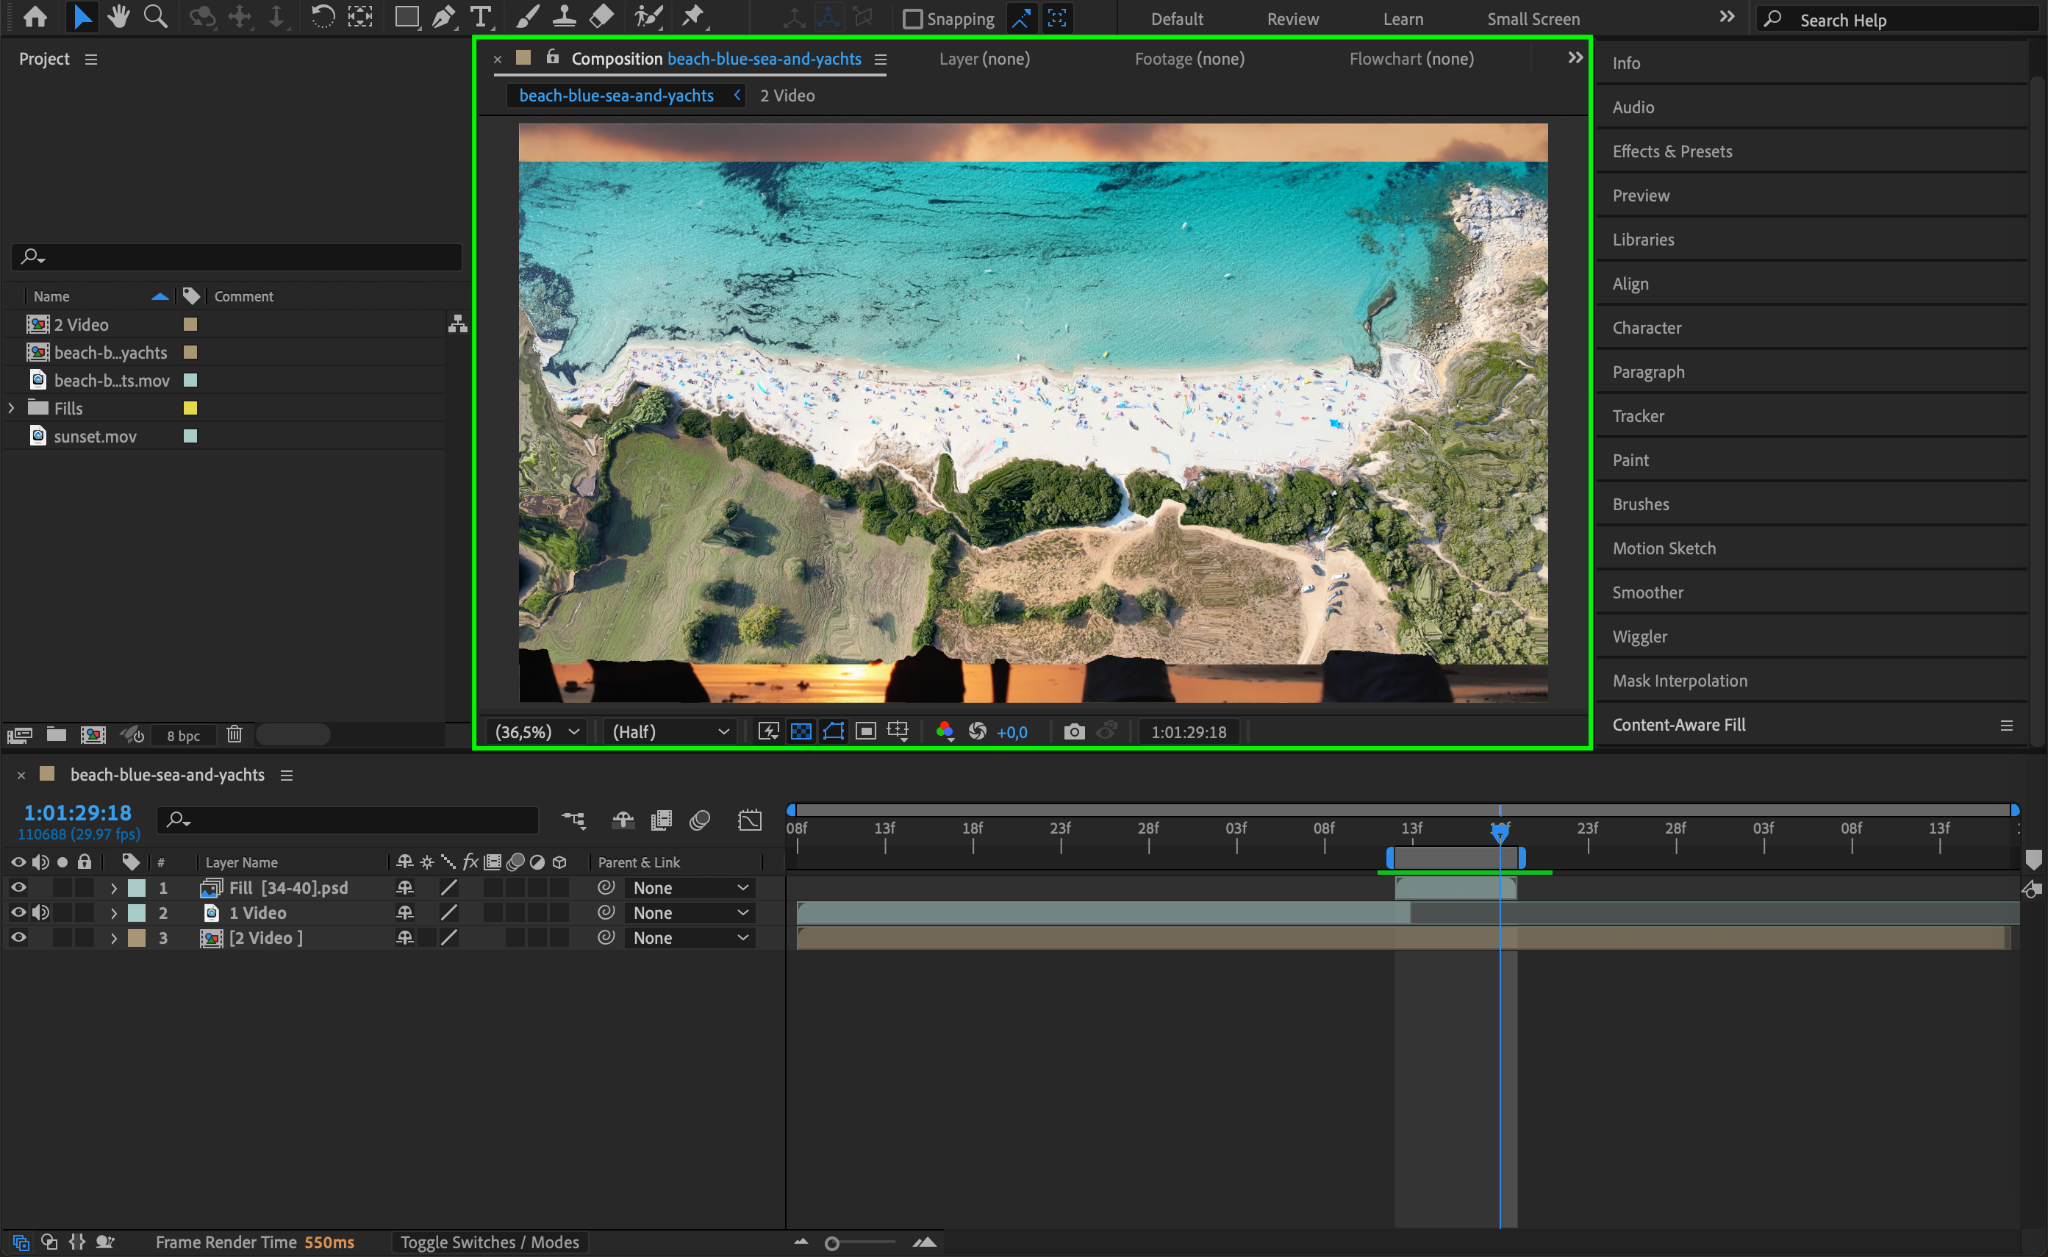Click Toggle Switches / Modes button
This screenshot has height=1257, width=2048.
[489, 1242]
